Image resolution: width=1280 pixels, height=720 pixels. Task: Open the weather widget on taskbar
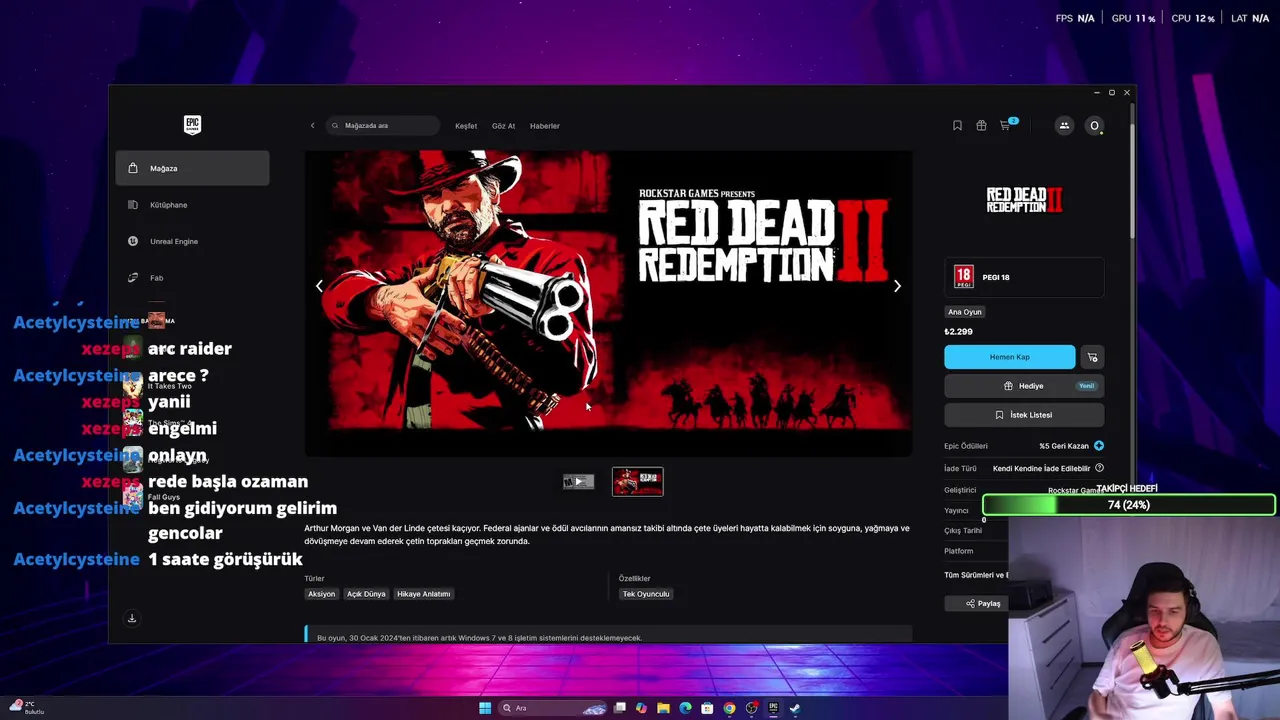[28, 708]
